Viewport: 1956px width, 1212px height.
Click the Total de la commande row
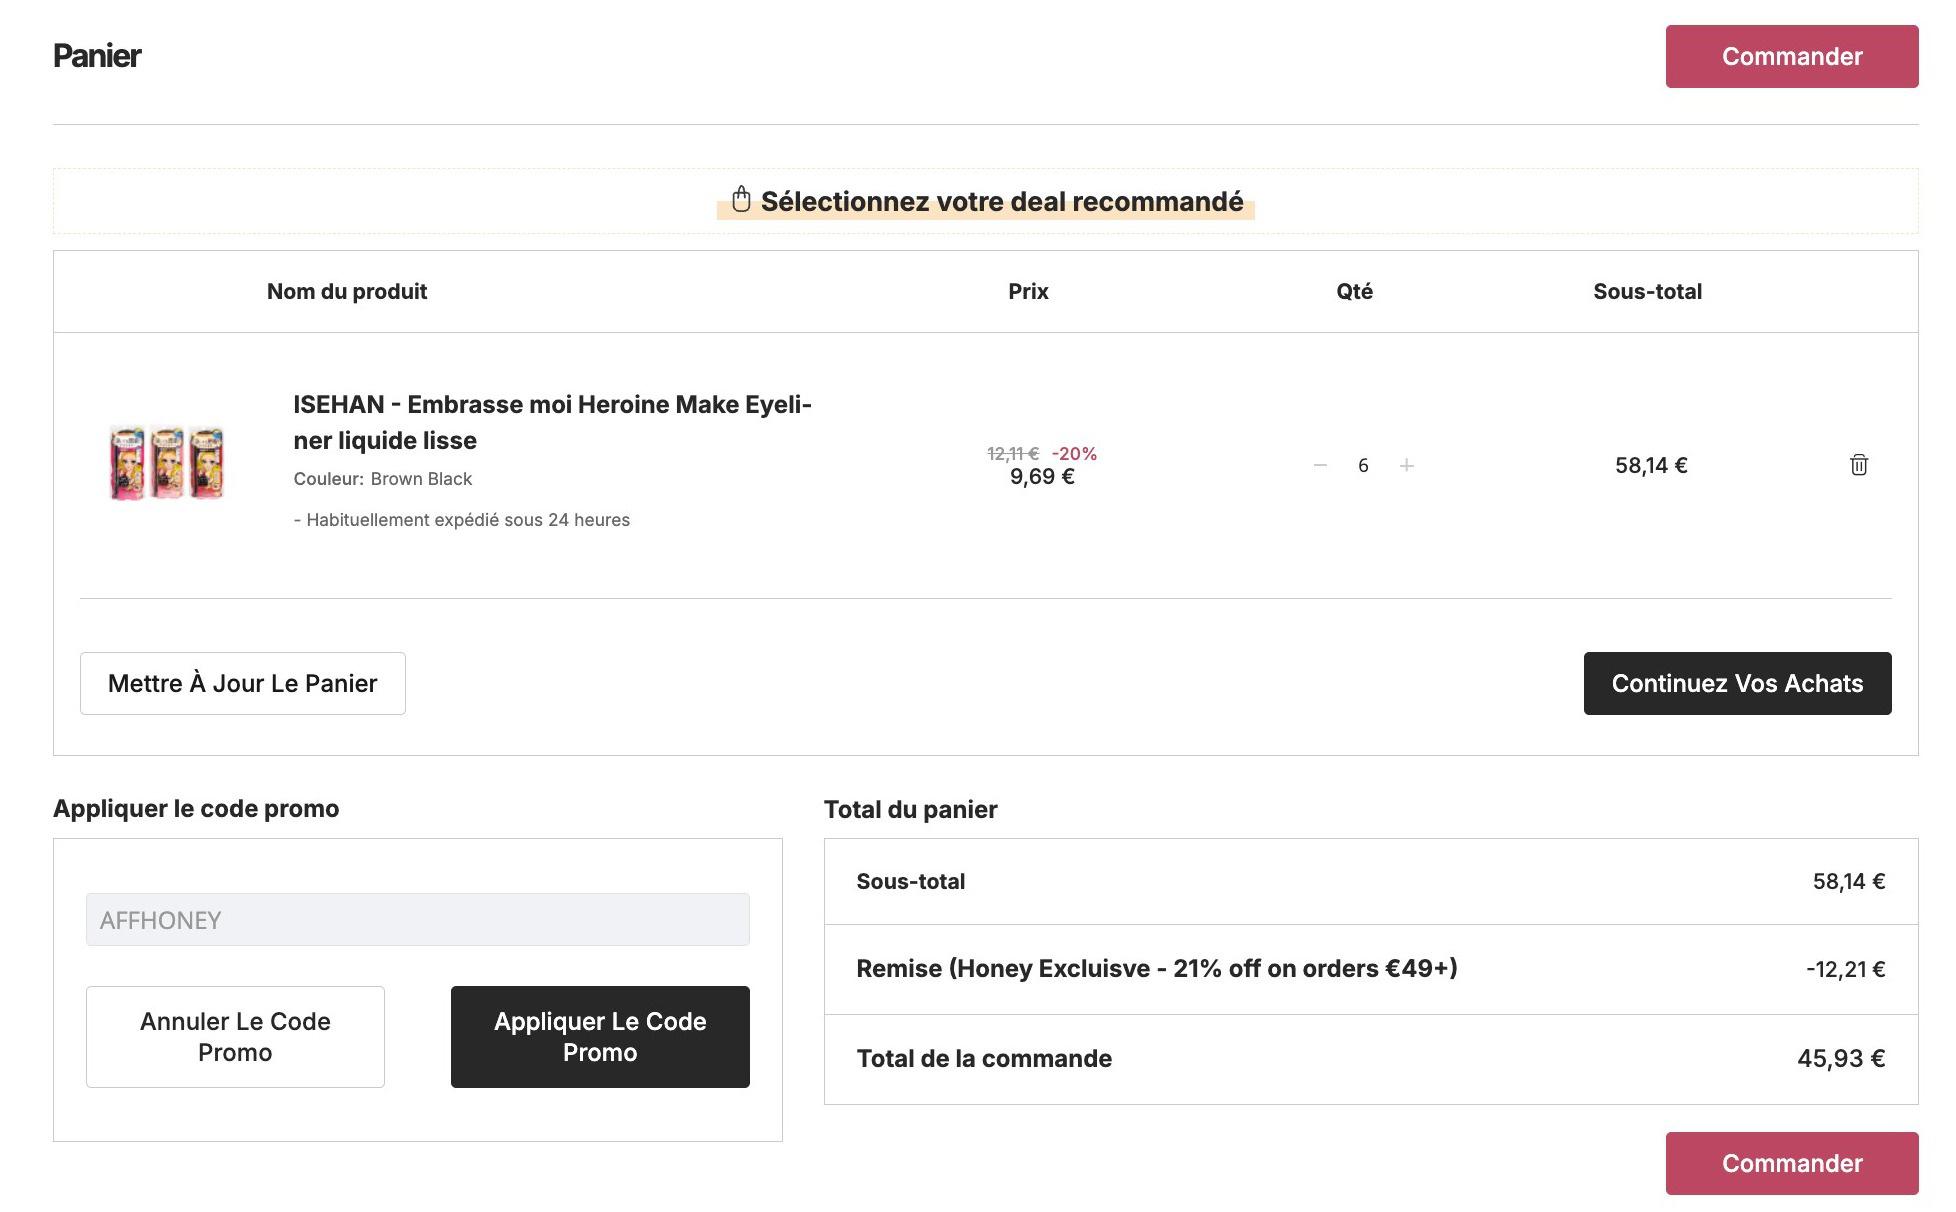click(1371, 1059)
